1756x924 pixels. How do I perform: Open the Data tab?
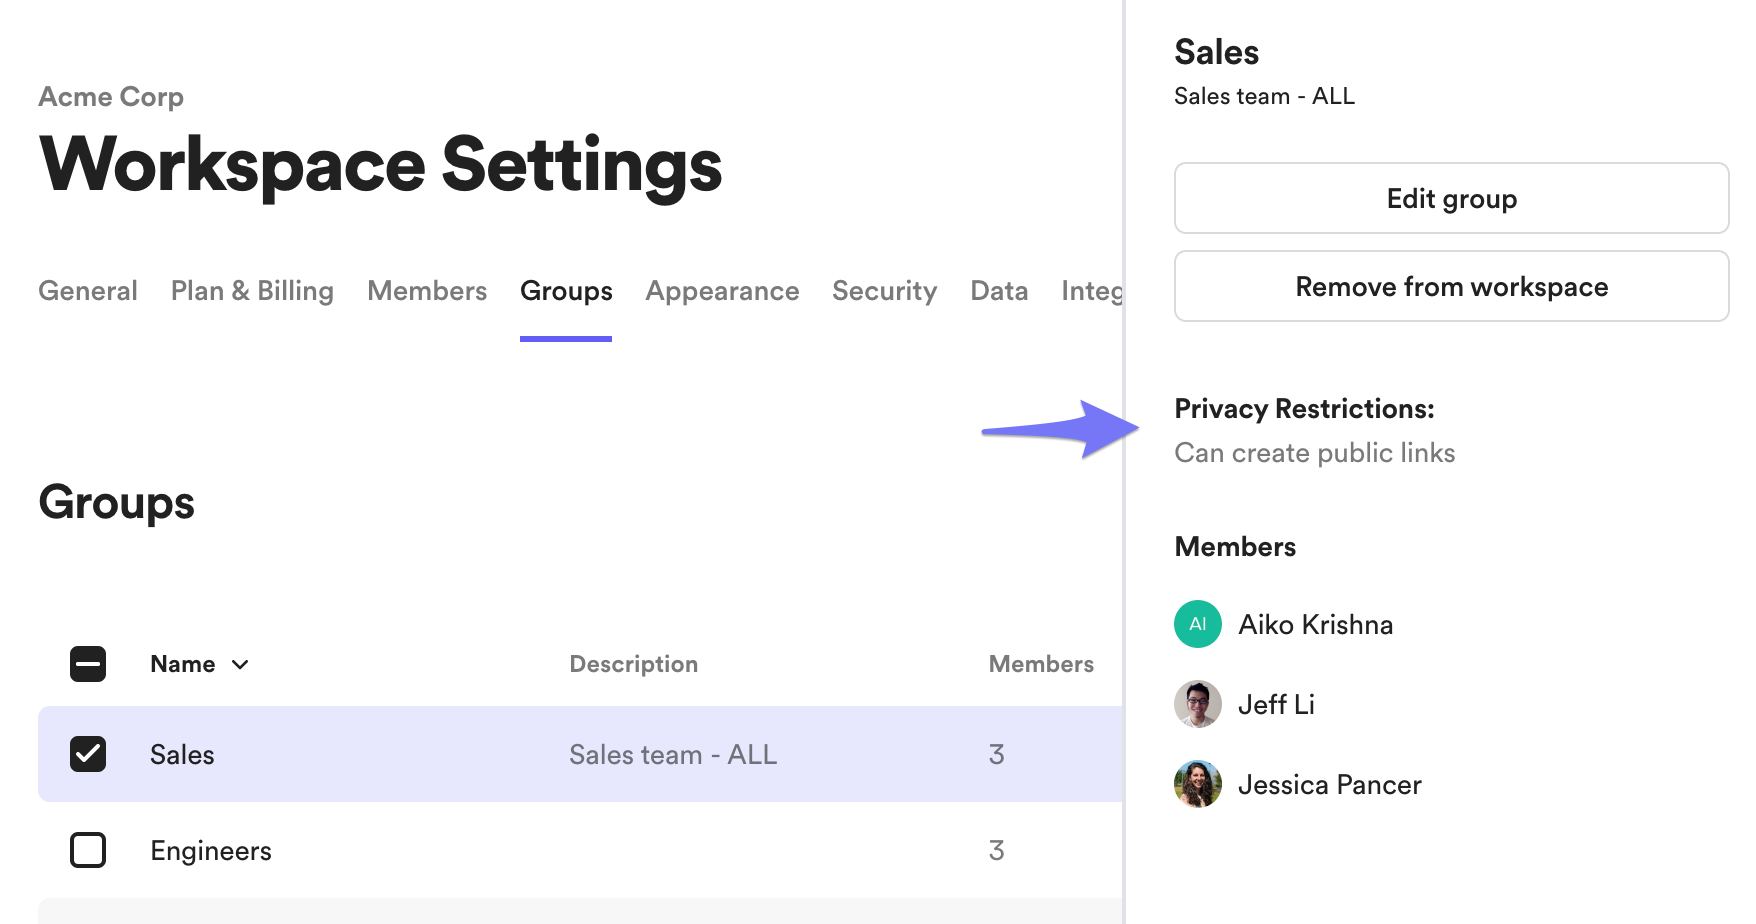pos(999,291)
